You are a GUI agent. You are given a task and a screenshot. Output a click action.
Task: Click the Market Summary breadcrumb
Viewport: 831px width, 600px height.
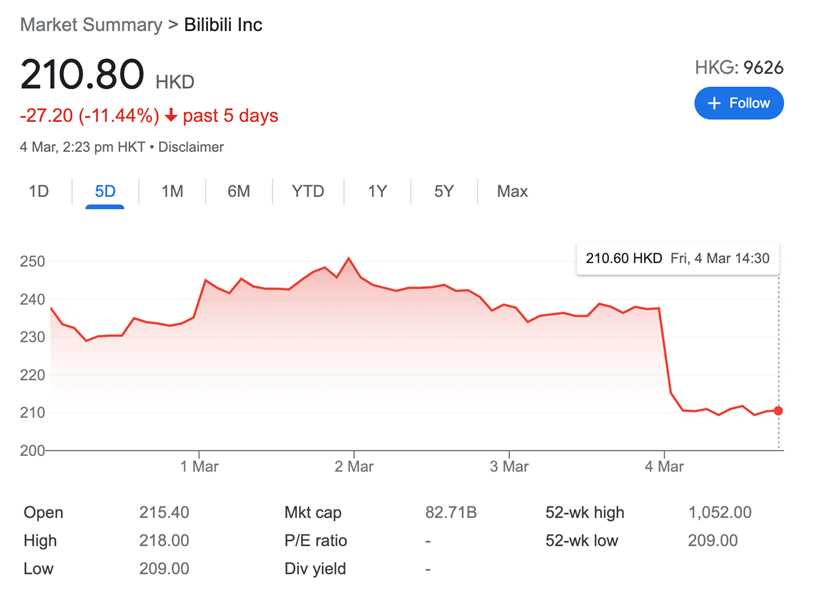click(91, 24)
